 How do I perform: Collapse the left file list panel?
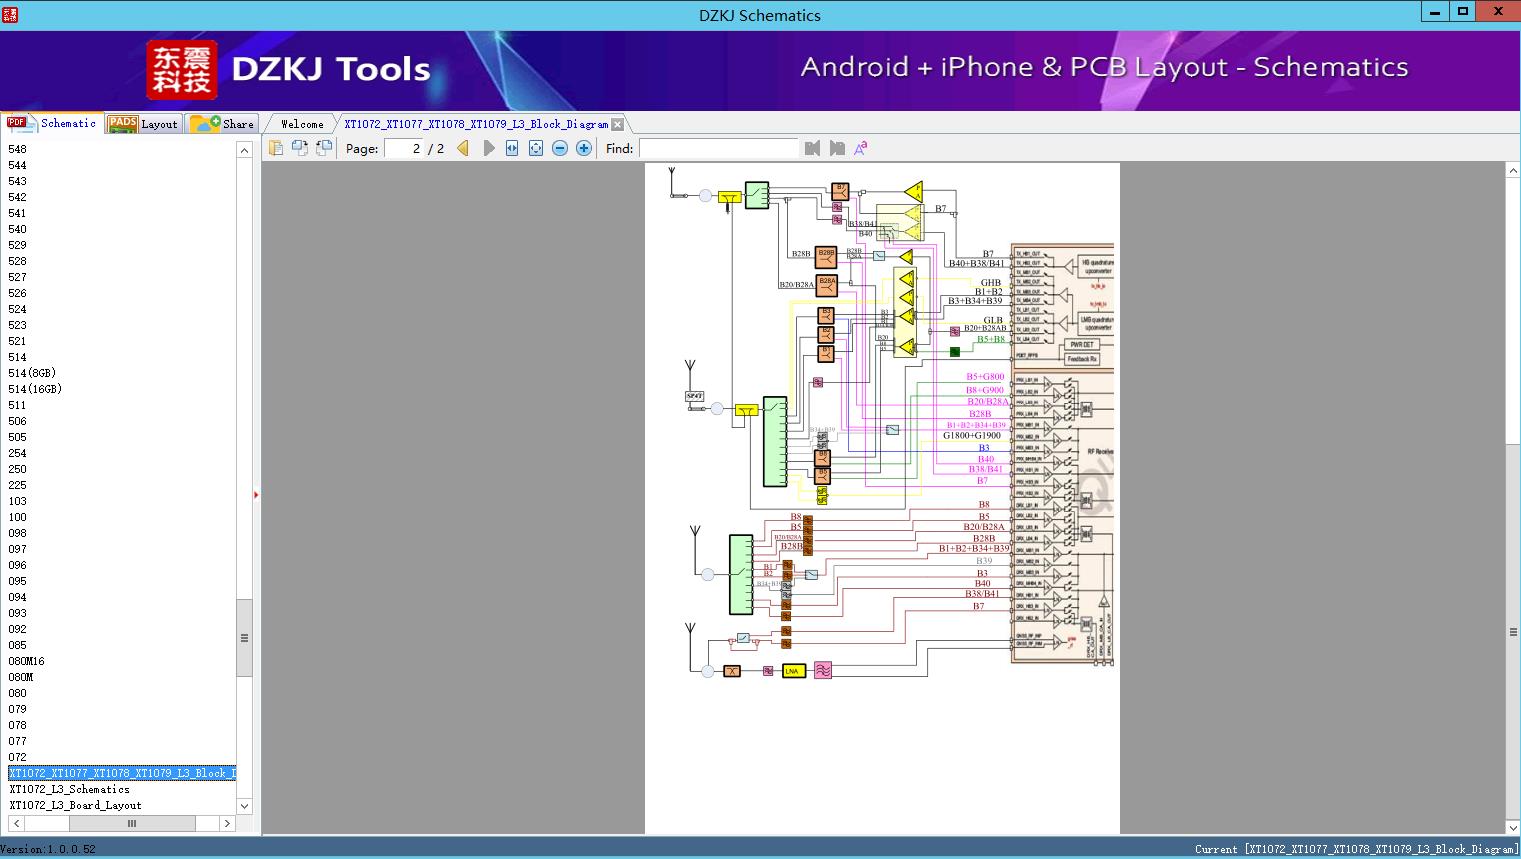pyautogui.click(x=256, y=494)
